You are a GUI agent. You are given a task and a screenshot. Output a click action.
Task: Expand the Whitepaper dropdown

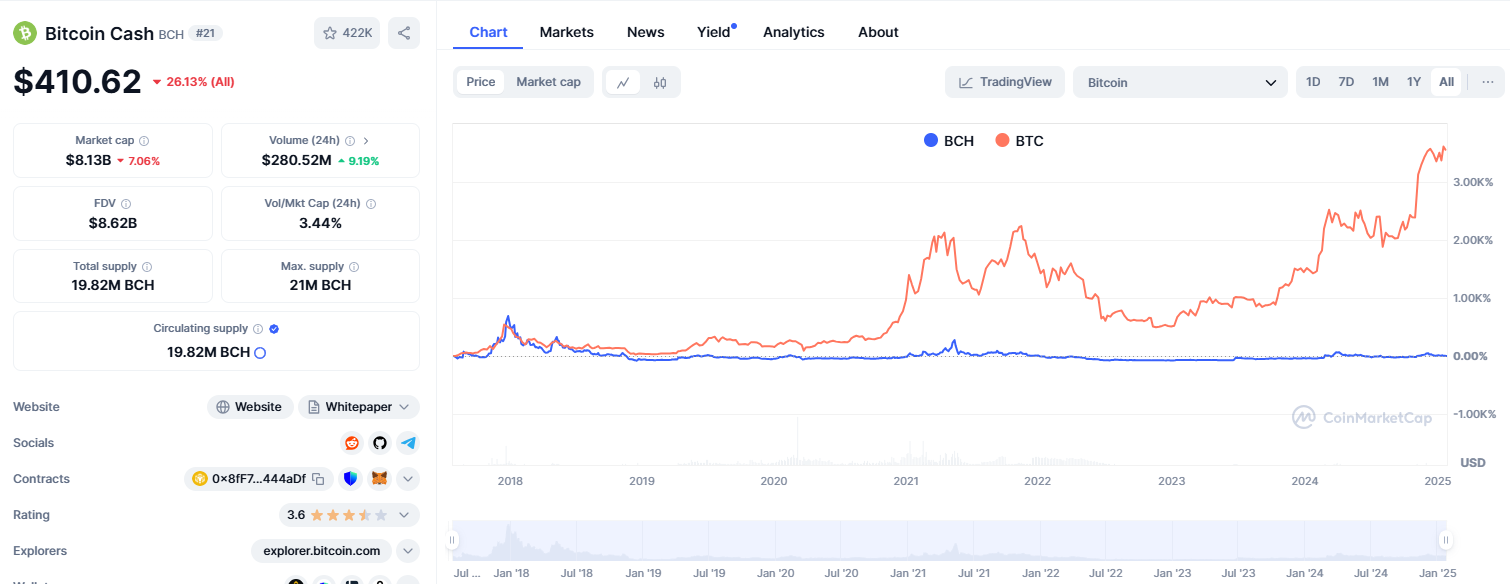tap(358, 407)
